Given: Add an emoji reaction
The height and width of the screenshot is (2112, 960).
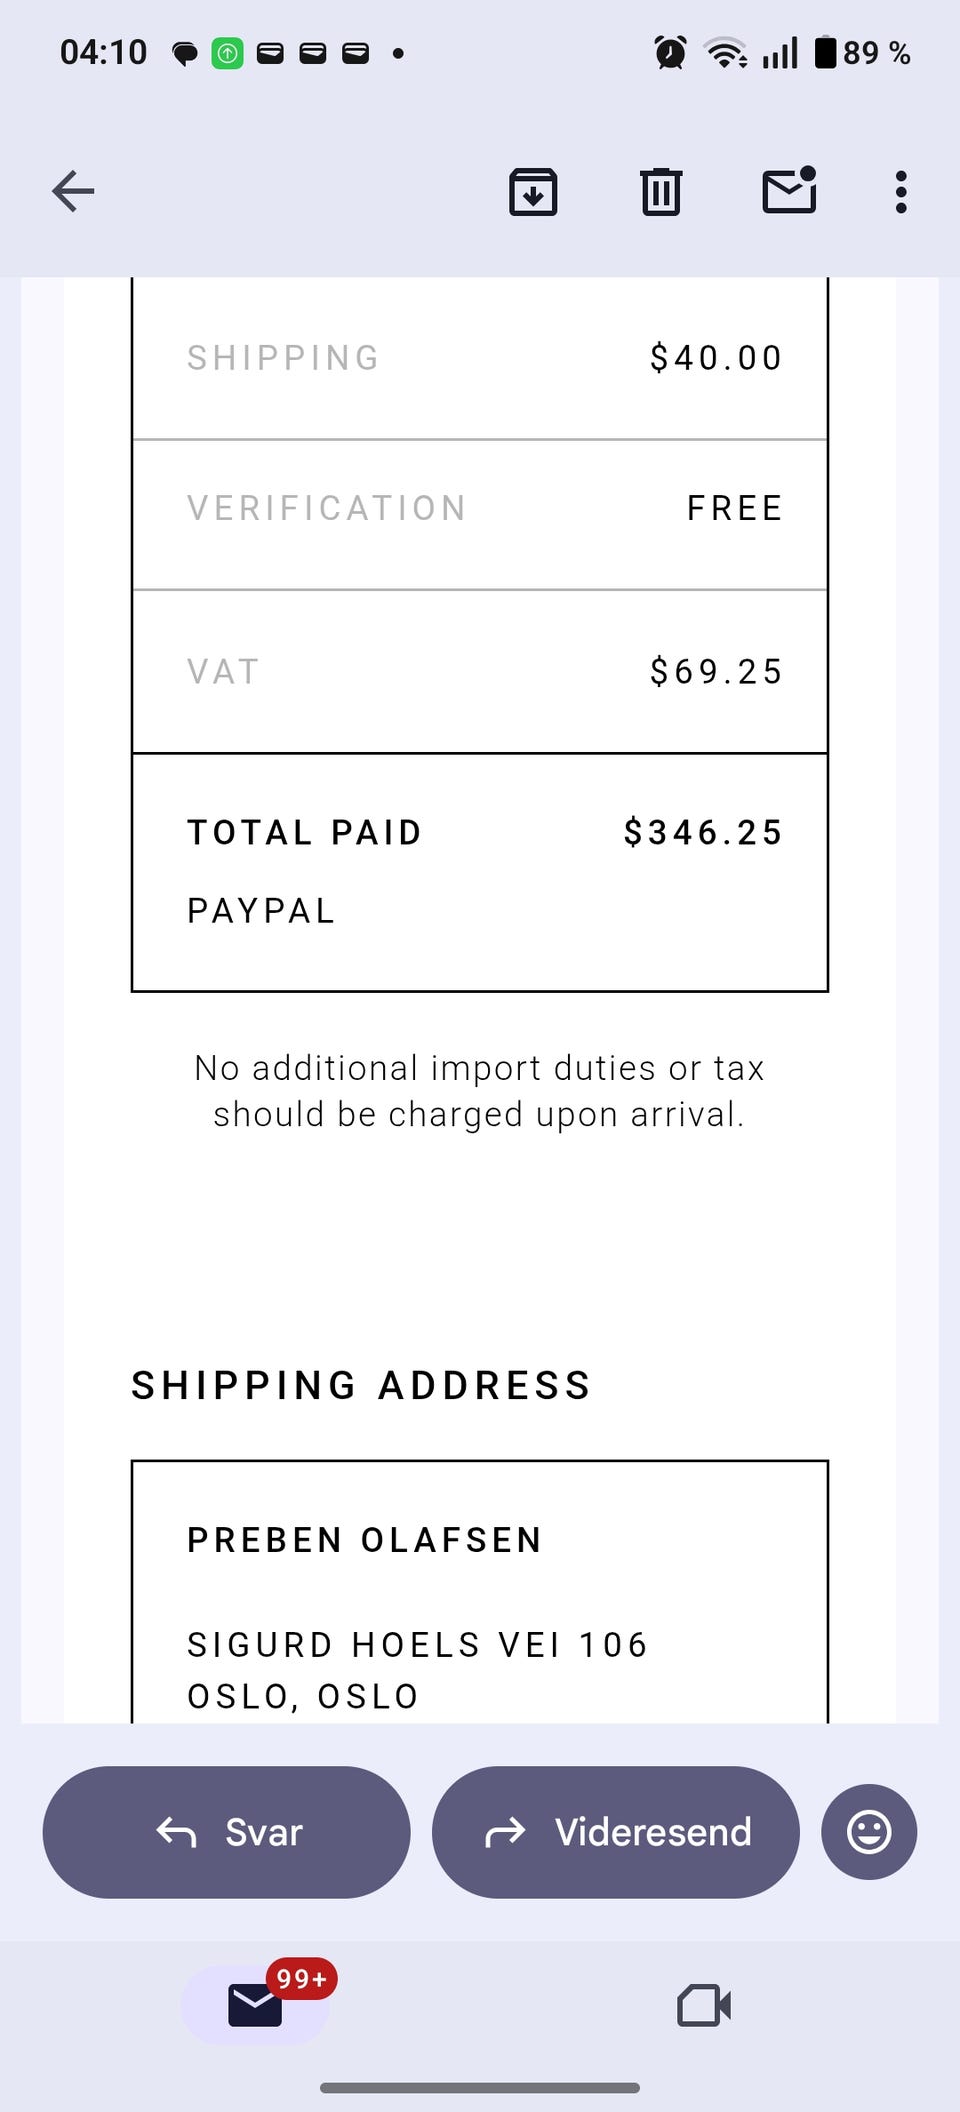Looking at the screenshot, I should click(869, 1832).
